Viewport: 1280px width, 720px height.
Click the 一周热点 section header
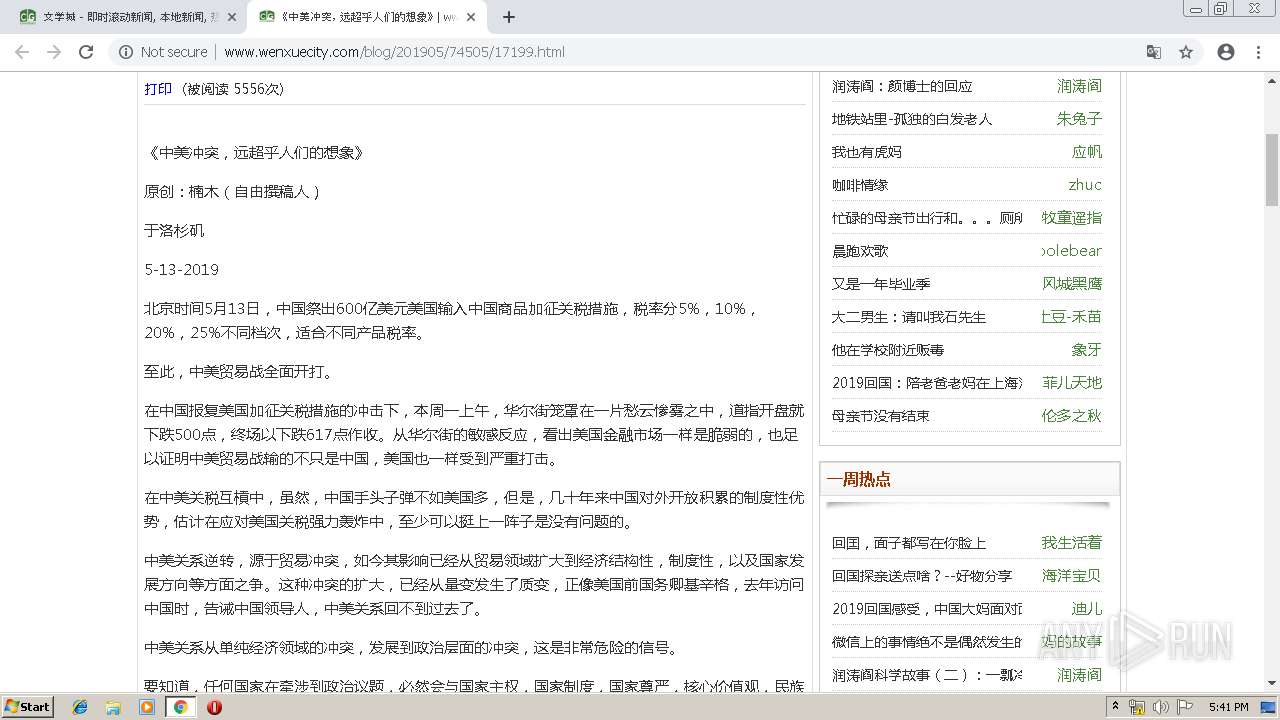[x=859, y=479]
